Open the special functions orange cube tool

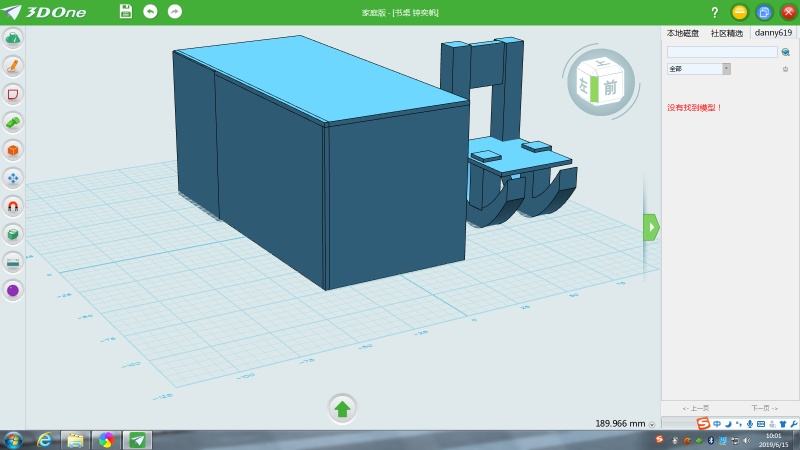13,150
